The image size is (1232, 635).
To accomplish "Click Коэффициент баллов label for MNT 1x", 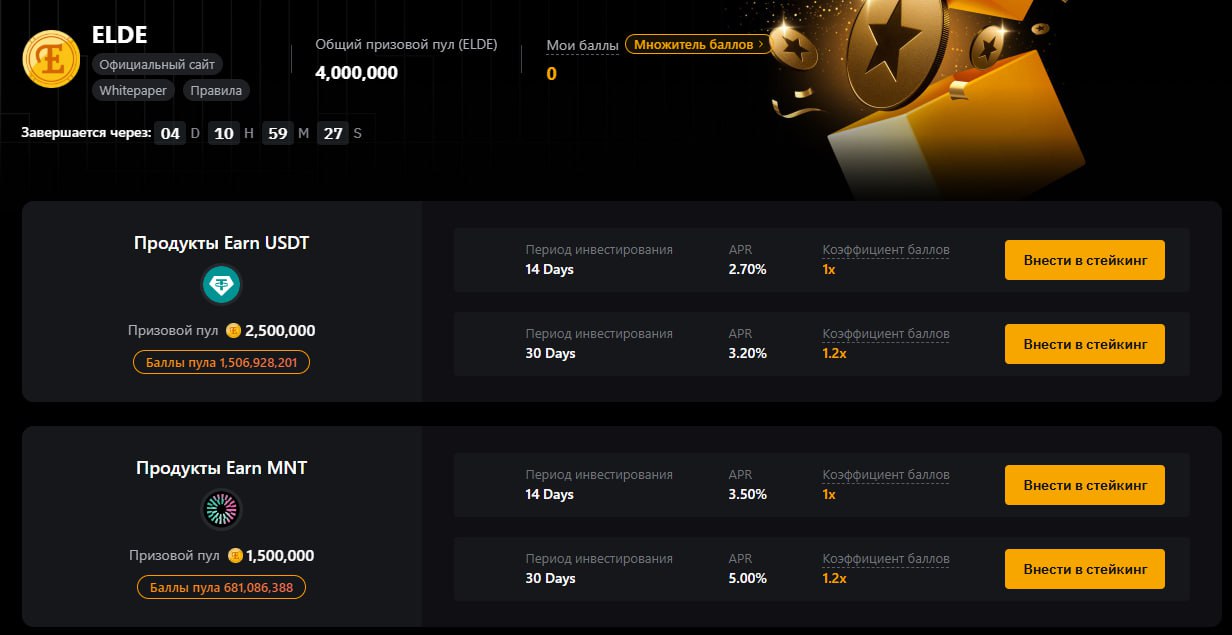I will coord(886,475).
